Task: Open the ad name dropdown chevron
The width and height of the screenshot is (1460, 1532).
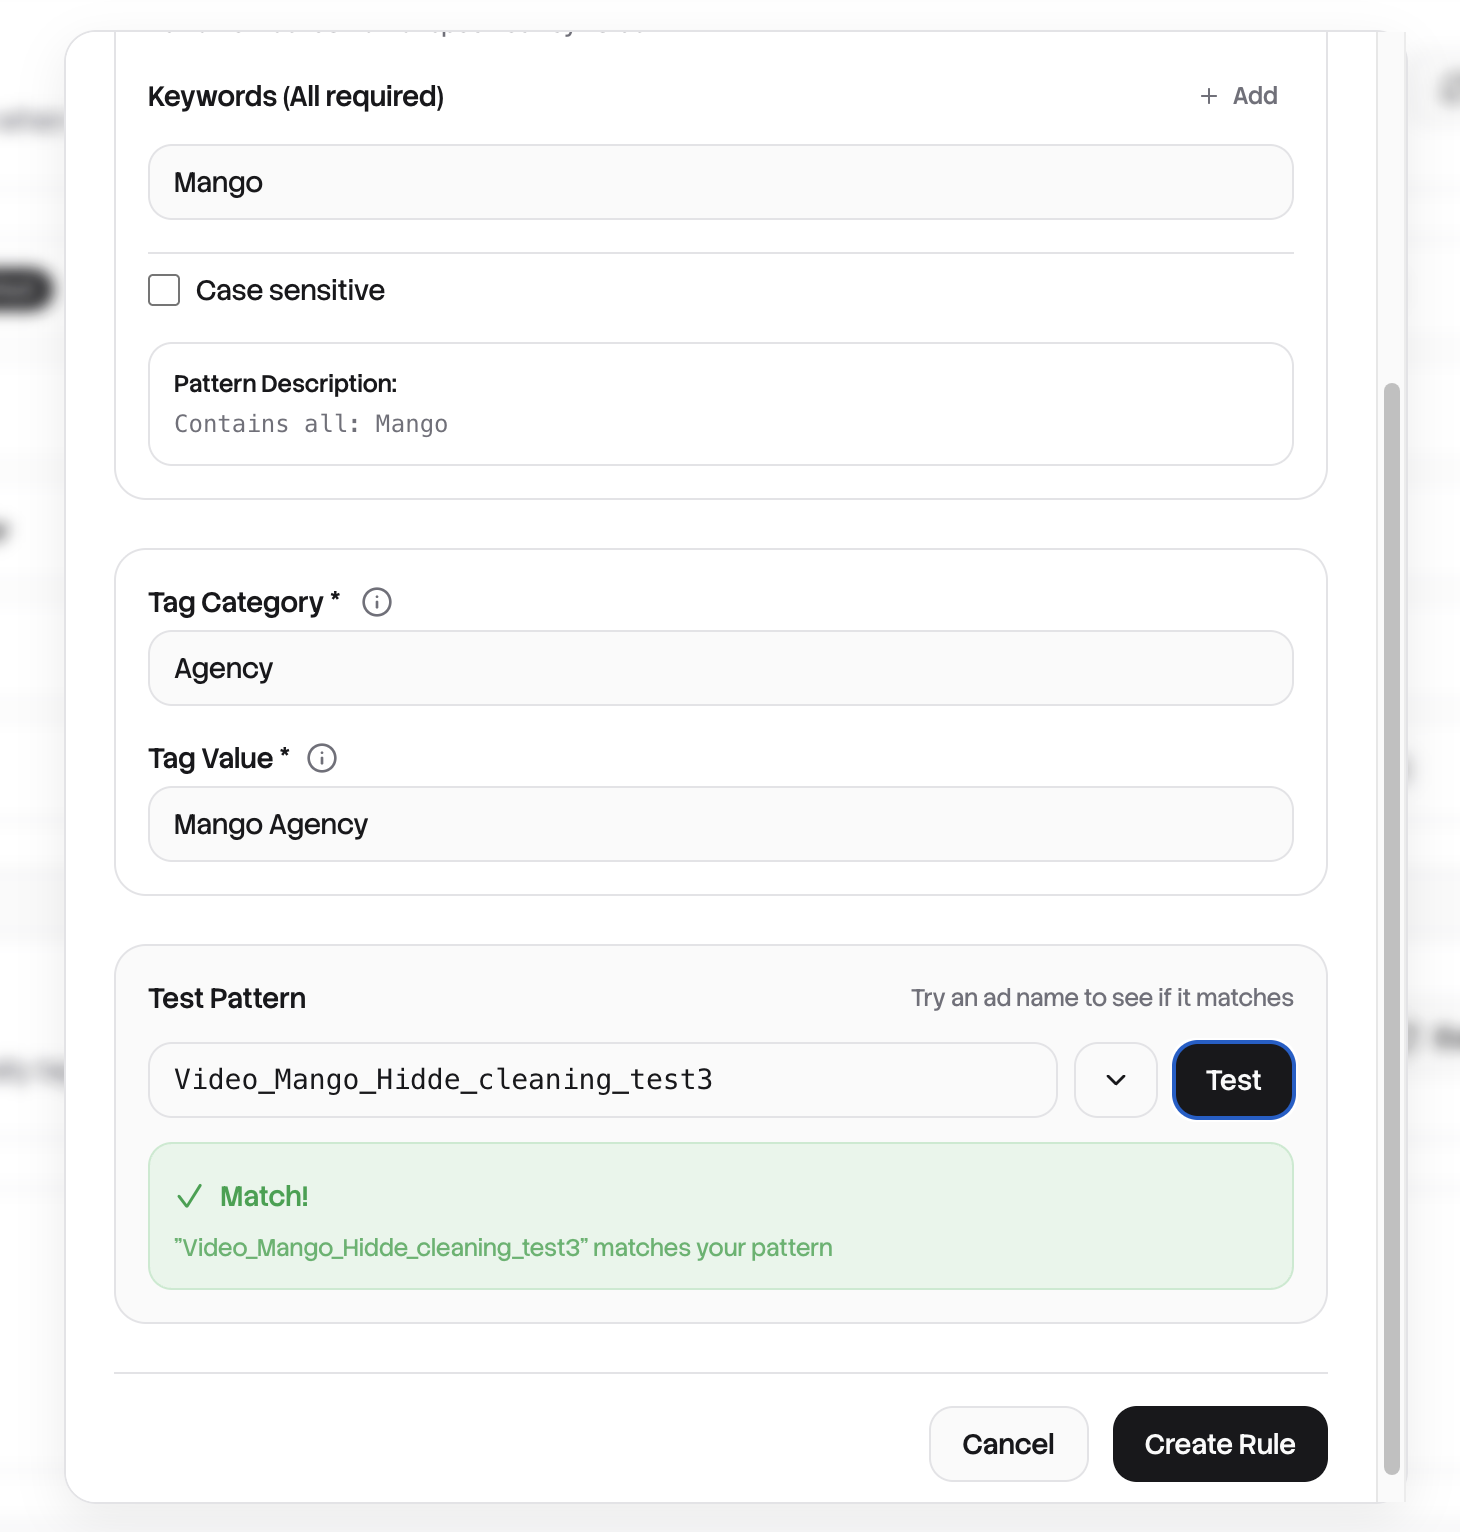Action: point(1116,1080)
